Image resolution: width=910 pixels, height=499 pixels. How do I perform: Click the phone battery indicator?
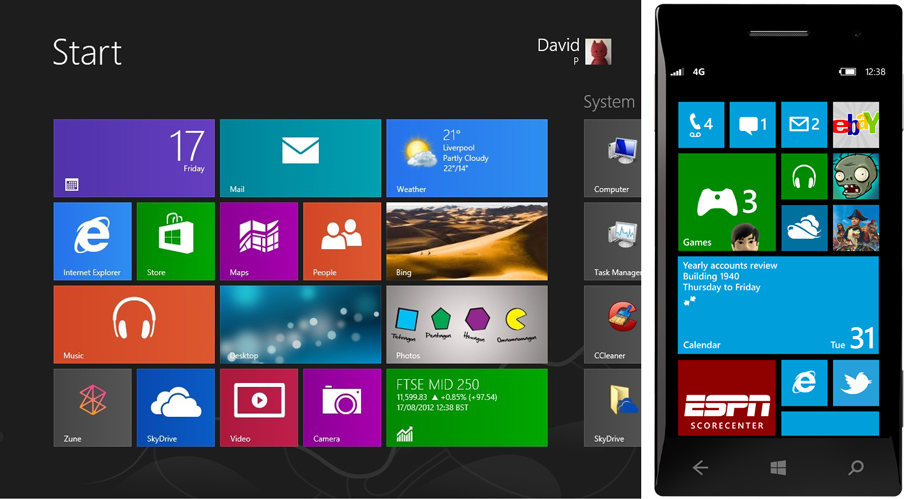847,72
